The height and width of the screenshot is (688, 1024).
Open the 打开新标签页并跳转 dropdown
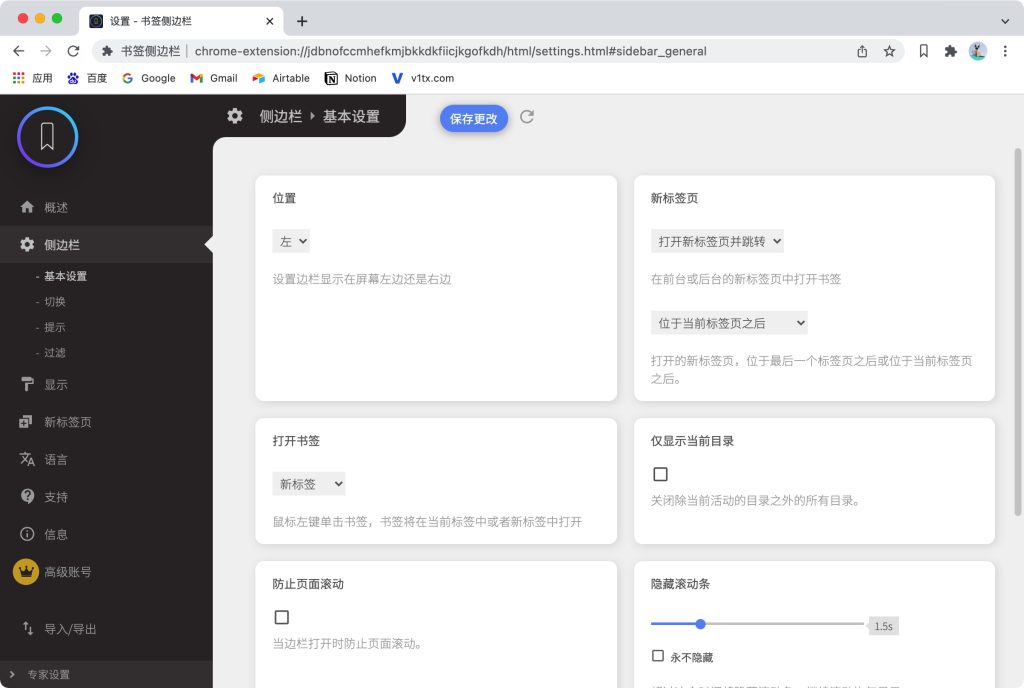[717, 242]
